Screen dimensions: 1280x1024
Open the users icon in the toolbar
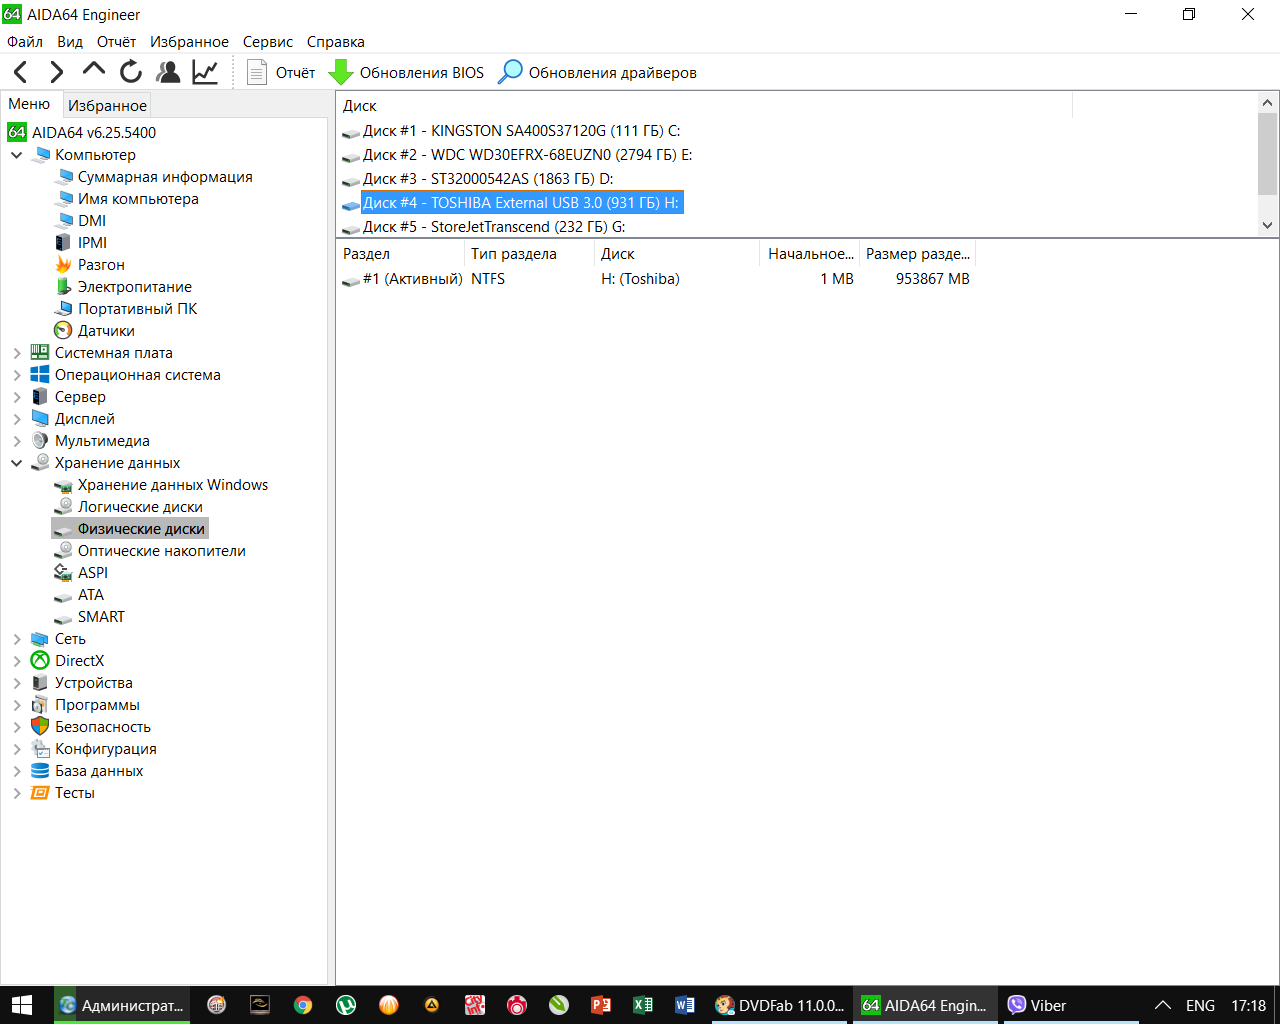click(168, 72)
